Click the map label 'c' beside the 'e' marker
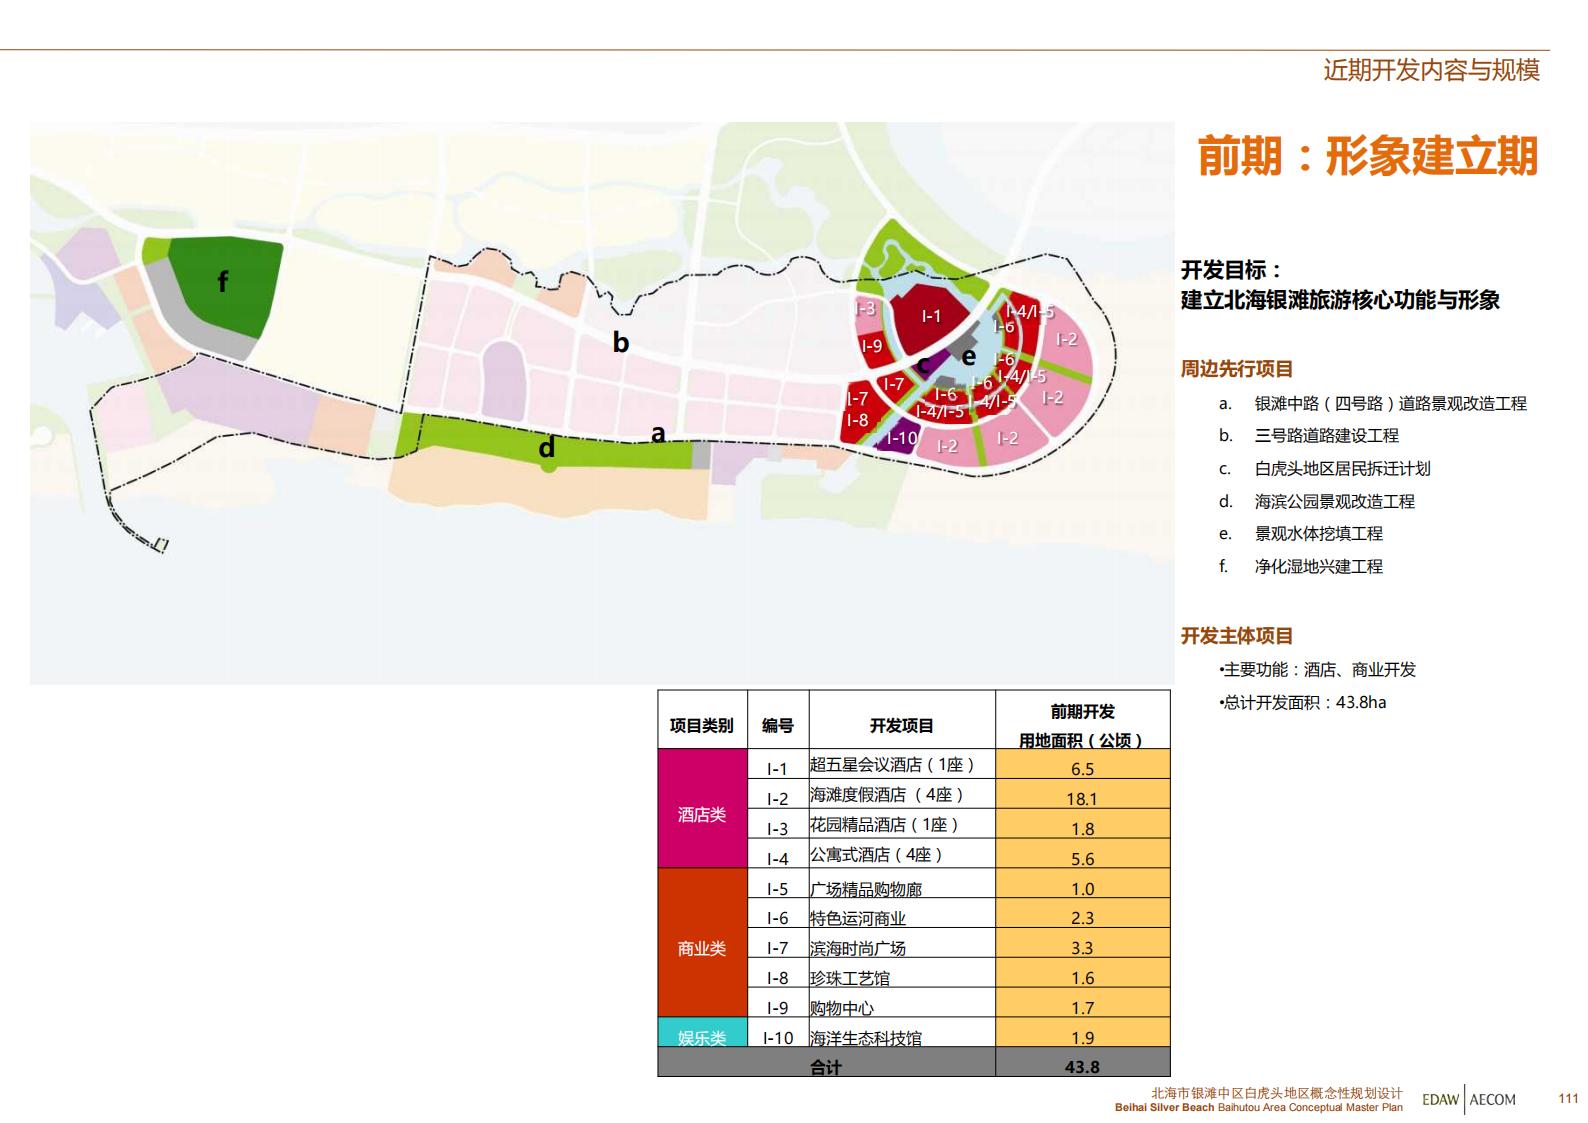The height and width of the screenshot is (1123, 1588). click(924, 364)
